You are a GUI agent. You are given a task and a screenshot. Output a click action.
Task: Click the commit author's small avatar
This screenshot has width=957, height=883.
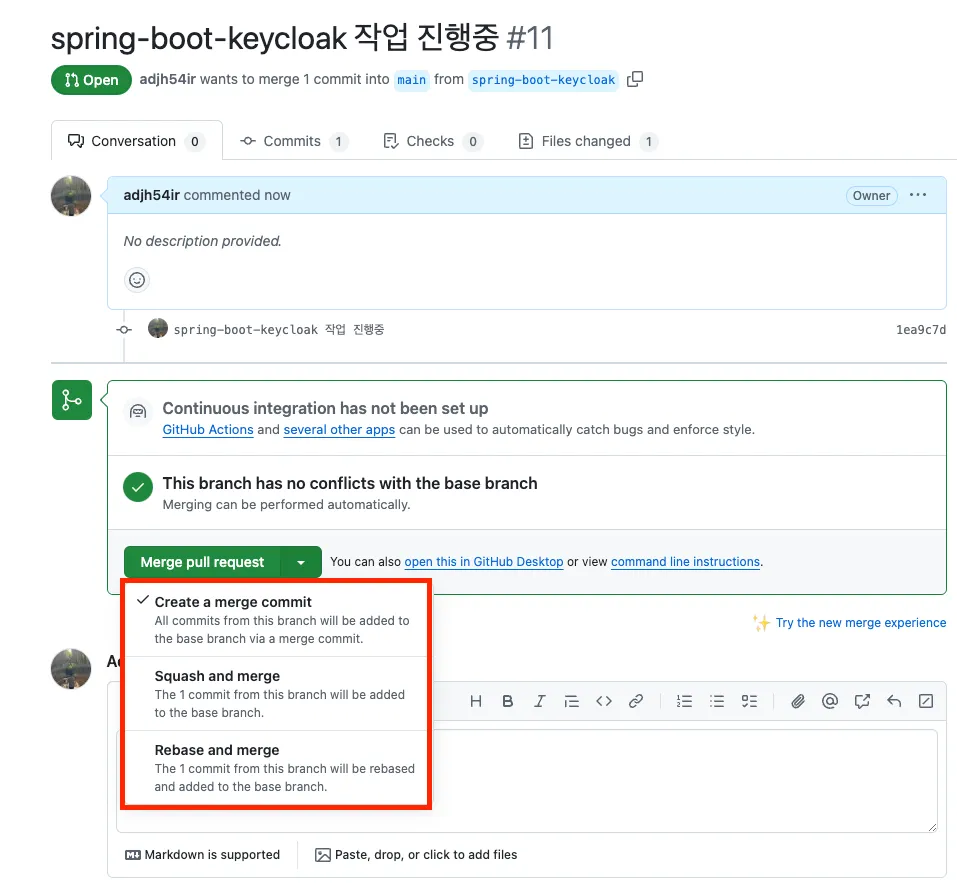click(x=158, y=328)
